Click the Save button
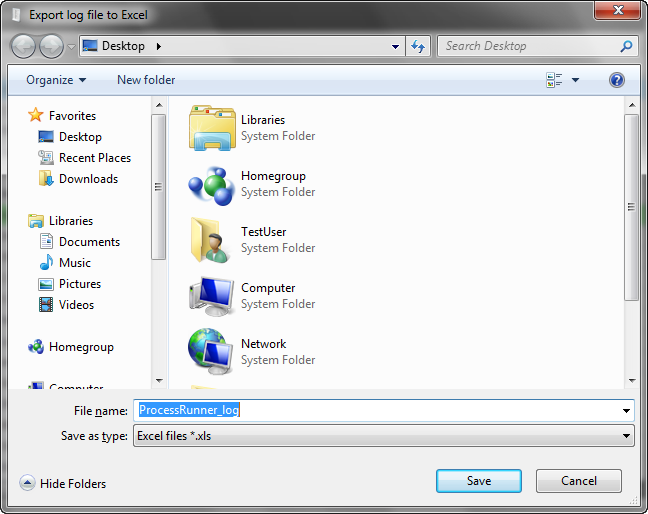 (x=479, y=481)
